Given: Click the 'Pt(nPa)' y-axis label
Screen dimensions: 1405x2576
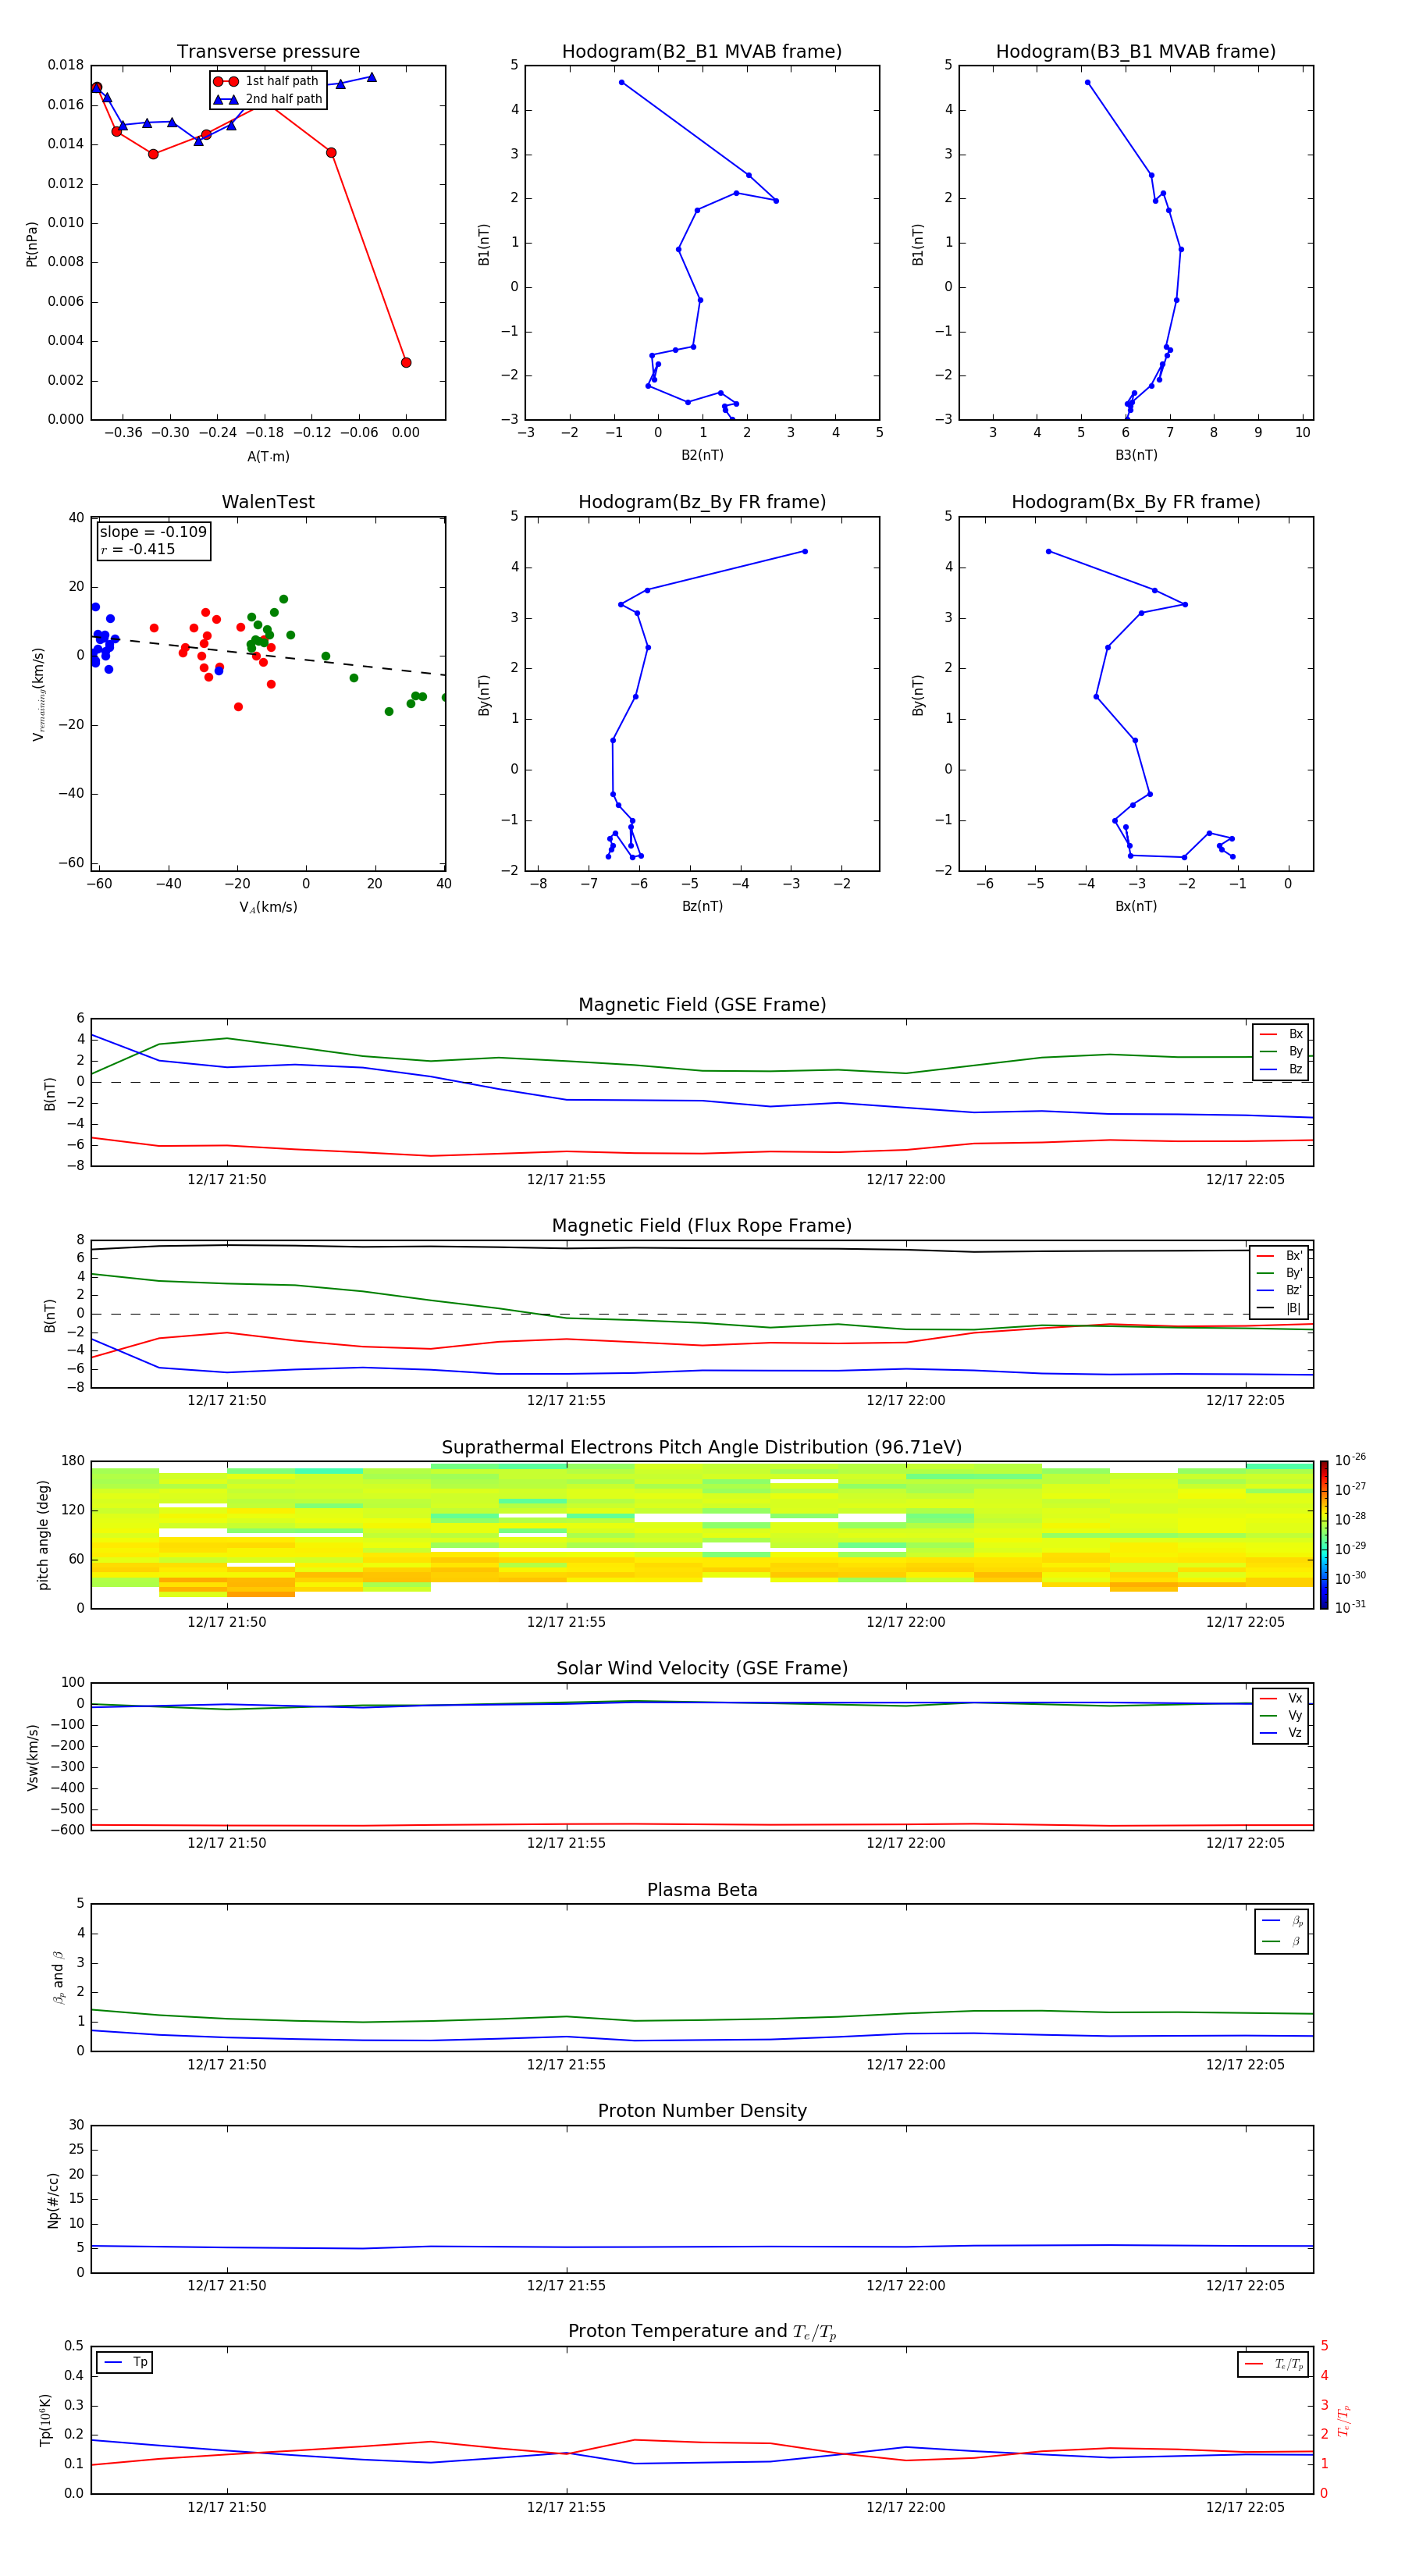Looking at the screenshot, I should click(x=31, y=243).
